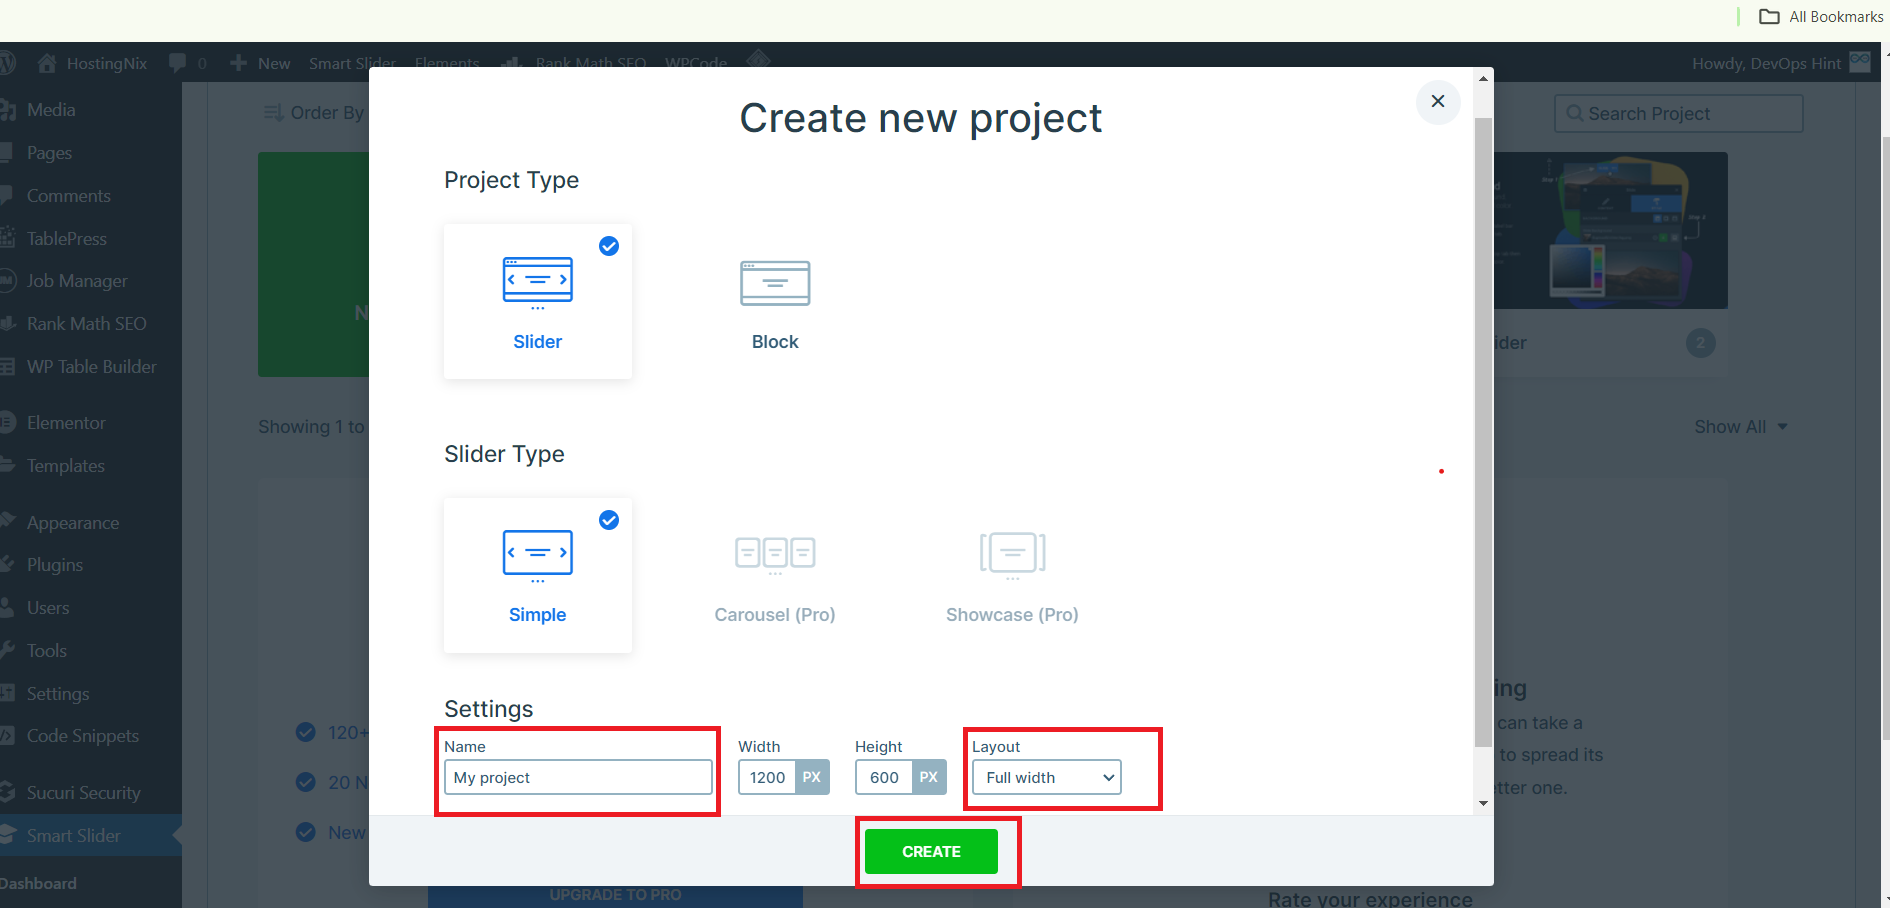1890x908 pixels.
Task: Choose the Block project type icon
Action: (775, 283)
